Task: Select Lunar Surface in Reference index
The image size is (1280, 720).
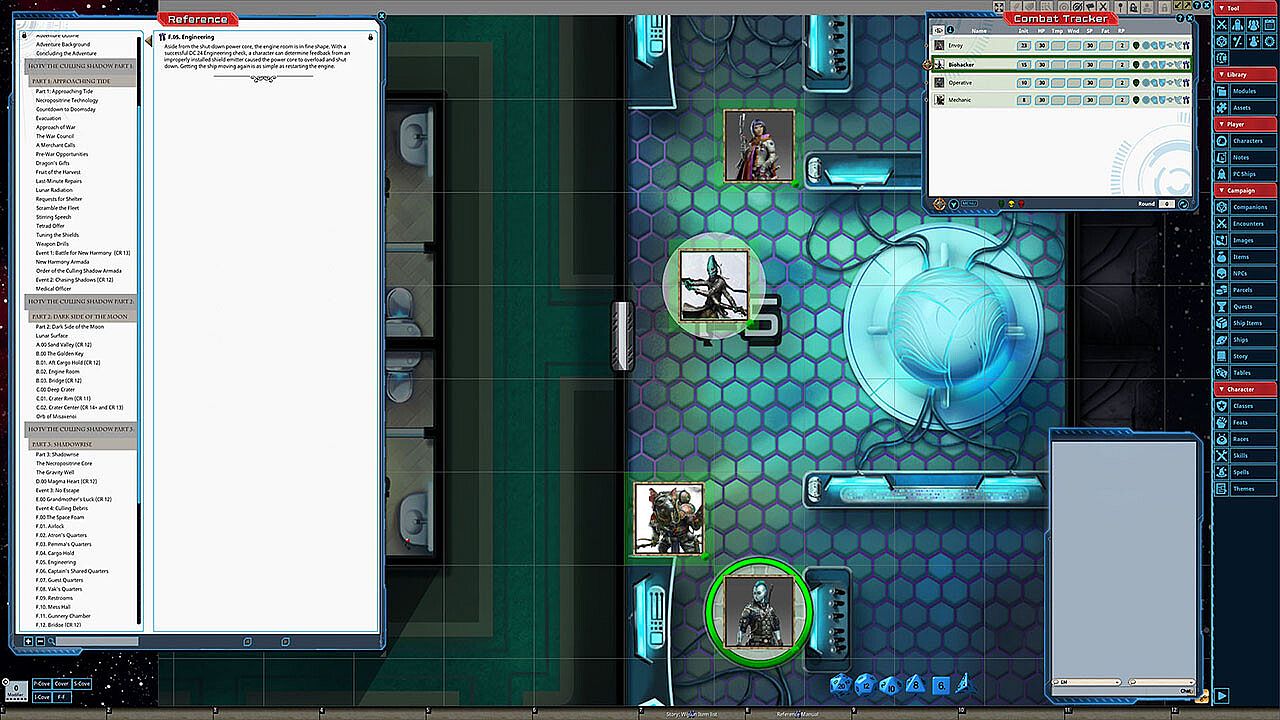Action: 54,335
